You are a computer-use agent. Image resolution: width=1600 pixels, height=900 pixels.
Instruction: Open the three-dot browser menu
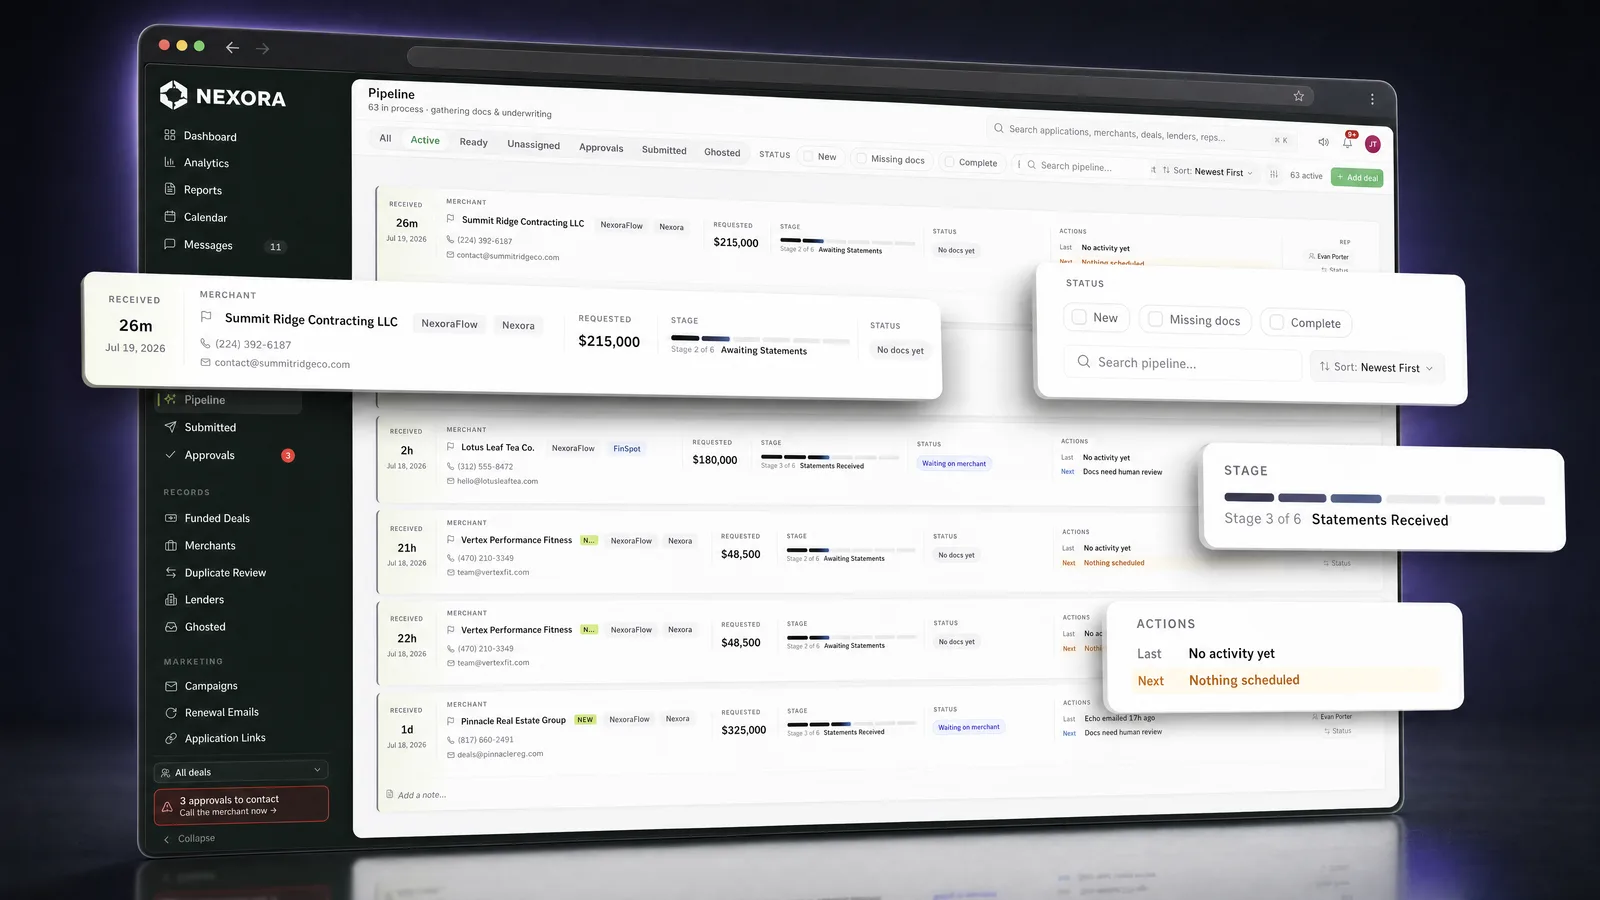[1372, 99]
